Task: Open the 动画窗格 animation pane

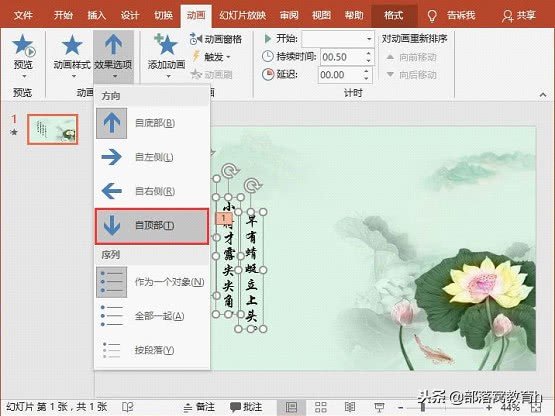Action: pyautogui.click(x=216, y=39)
